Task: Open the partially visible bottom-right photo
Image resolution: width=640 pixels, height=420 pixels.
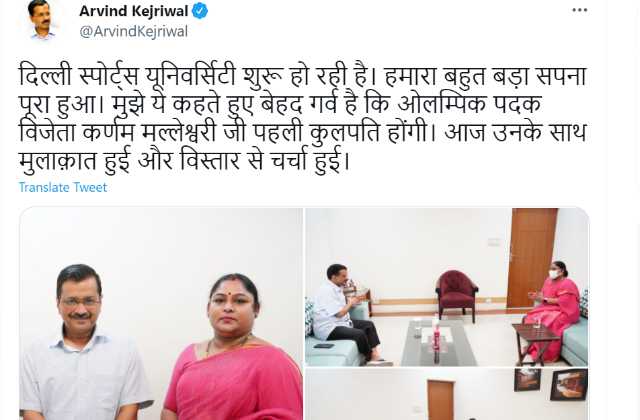Action: click(x=447, y=394)
